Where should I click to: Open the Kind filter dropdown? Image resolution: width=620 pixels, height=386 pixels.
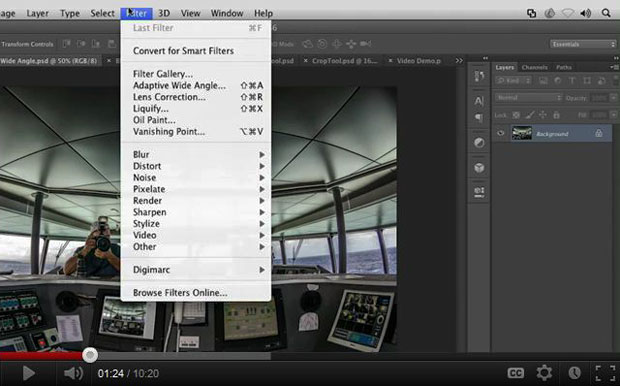tap(513, 81)
